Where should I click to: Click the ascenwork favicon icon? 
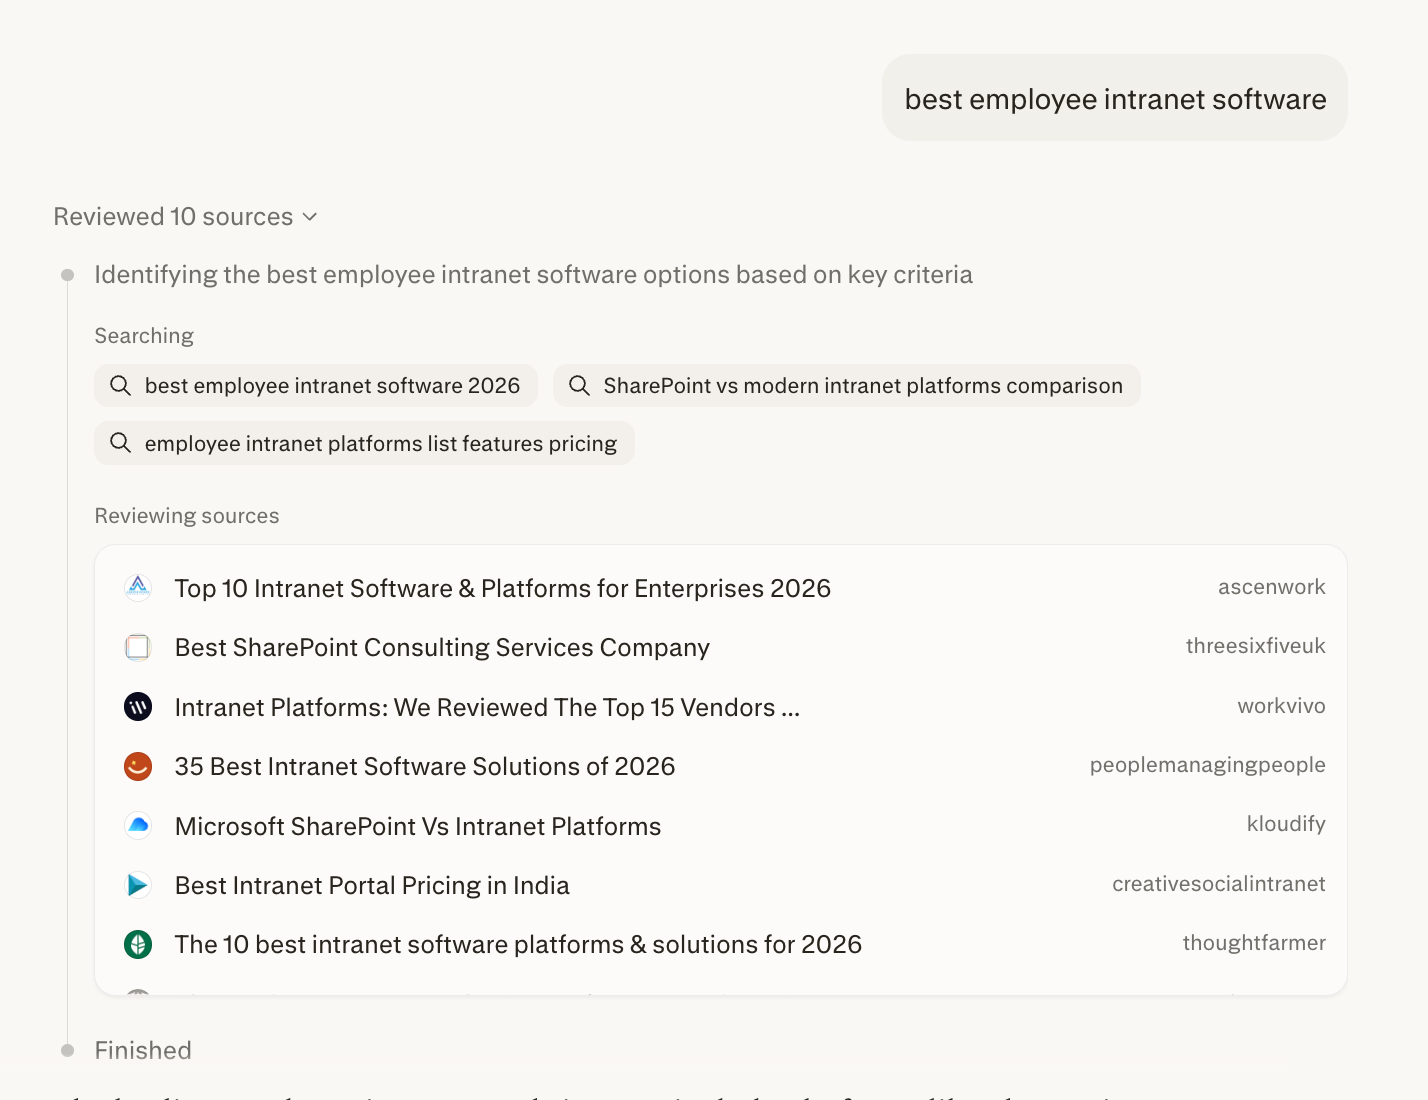pyautogui.click(x=137, y=587)
